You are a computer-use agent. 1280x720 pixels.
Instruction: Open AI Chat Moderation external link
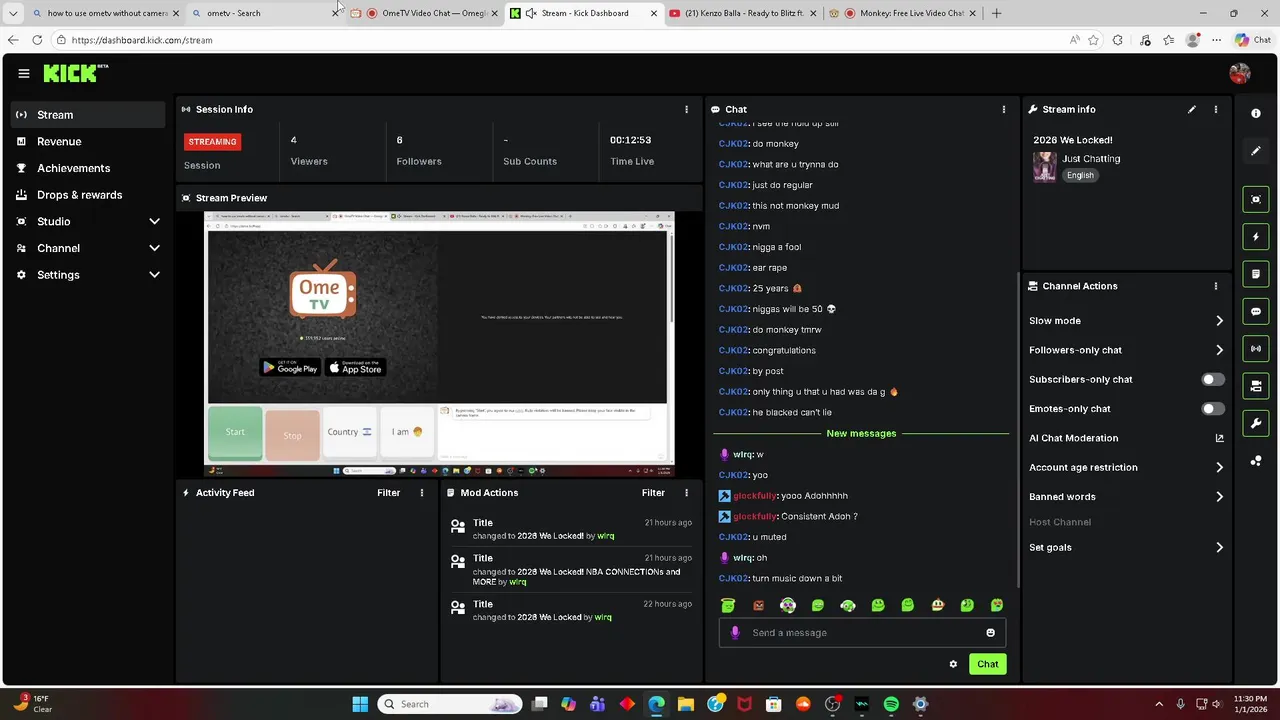click(x=1219, y=438)
